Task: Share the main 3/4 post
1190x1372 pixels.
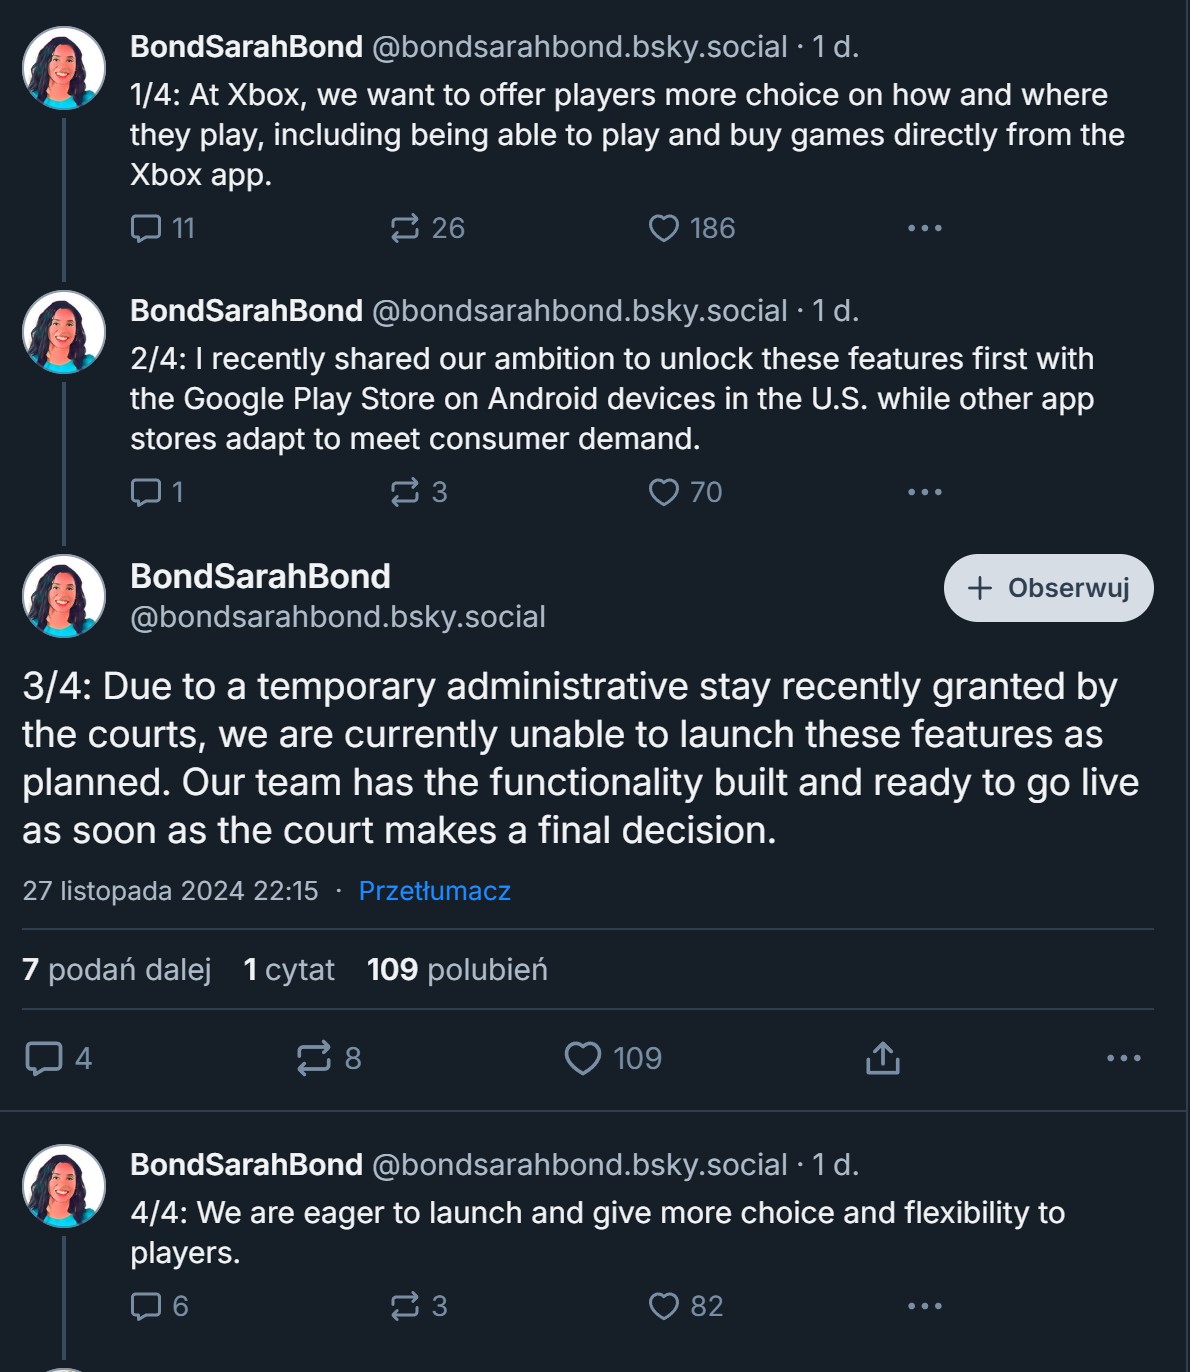Action: click(x=883, y=1058)
